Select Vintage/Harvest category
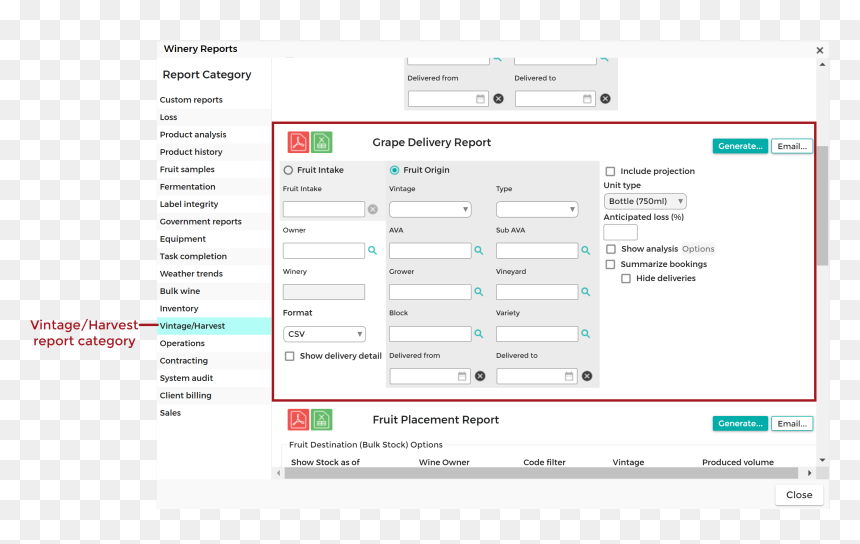 click(x=214, y=326)
